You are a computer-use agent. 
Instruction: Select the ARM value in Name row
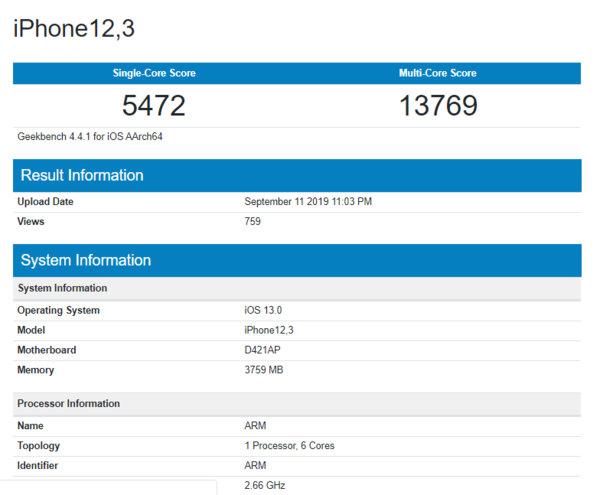coord(255,426)
